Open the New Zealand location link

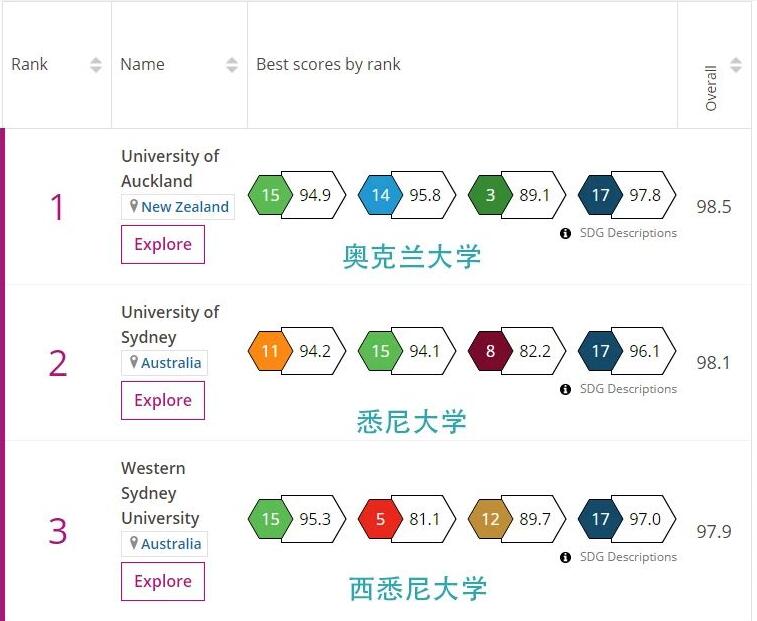tap(184, 207)
